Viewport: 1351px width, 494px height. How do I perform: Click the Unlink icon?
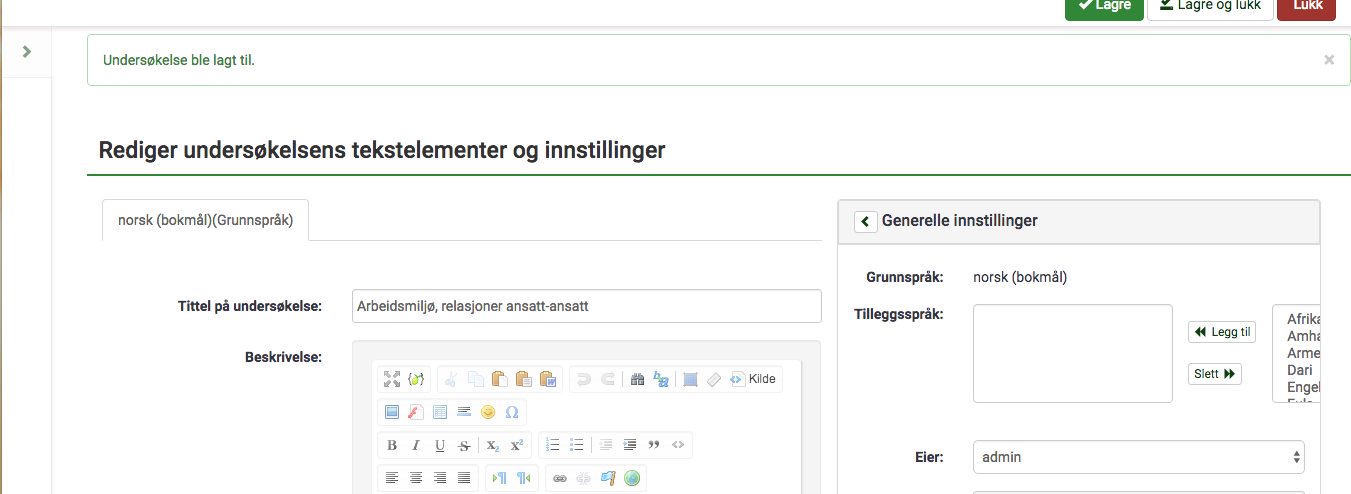583,478
